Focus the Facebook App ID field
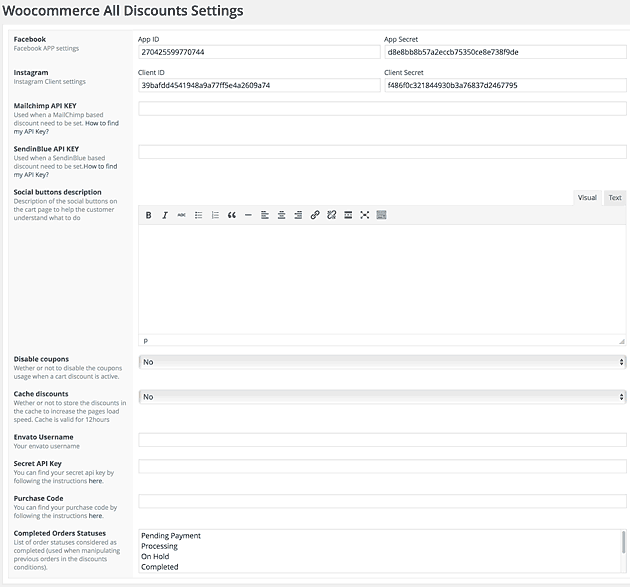This screenshot has width=630, height=587. tap(259, 52)
